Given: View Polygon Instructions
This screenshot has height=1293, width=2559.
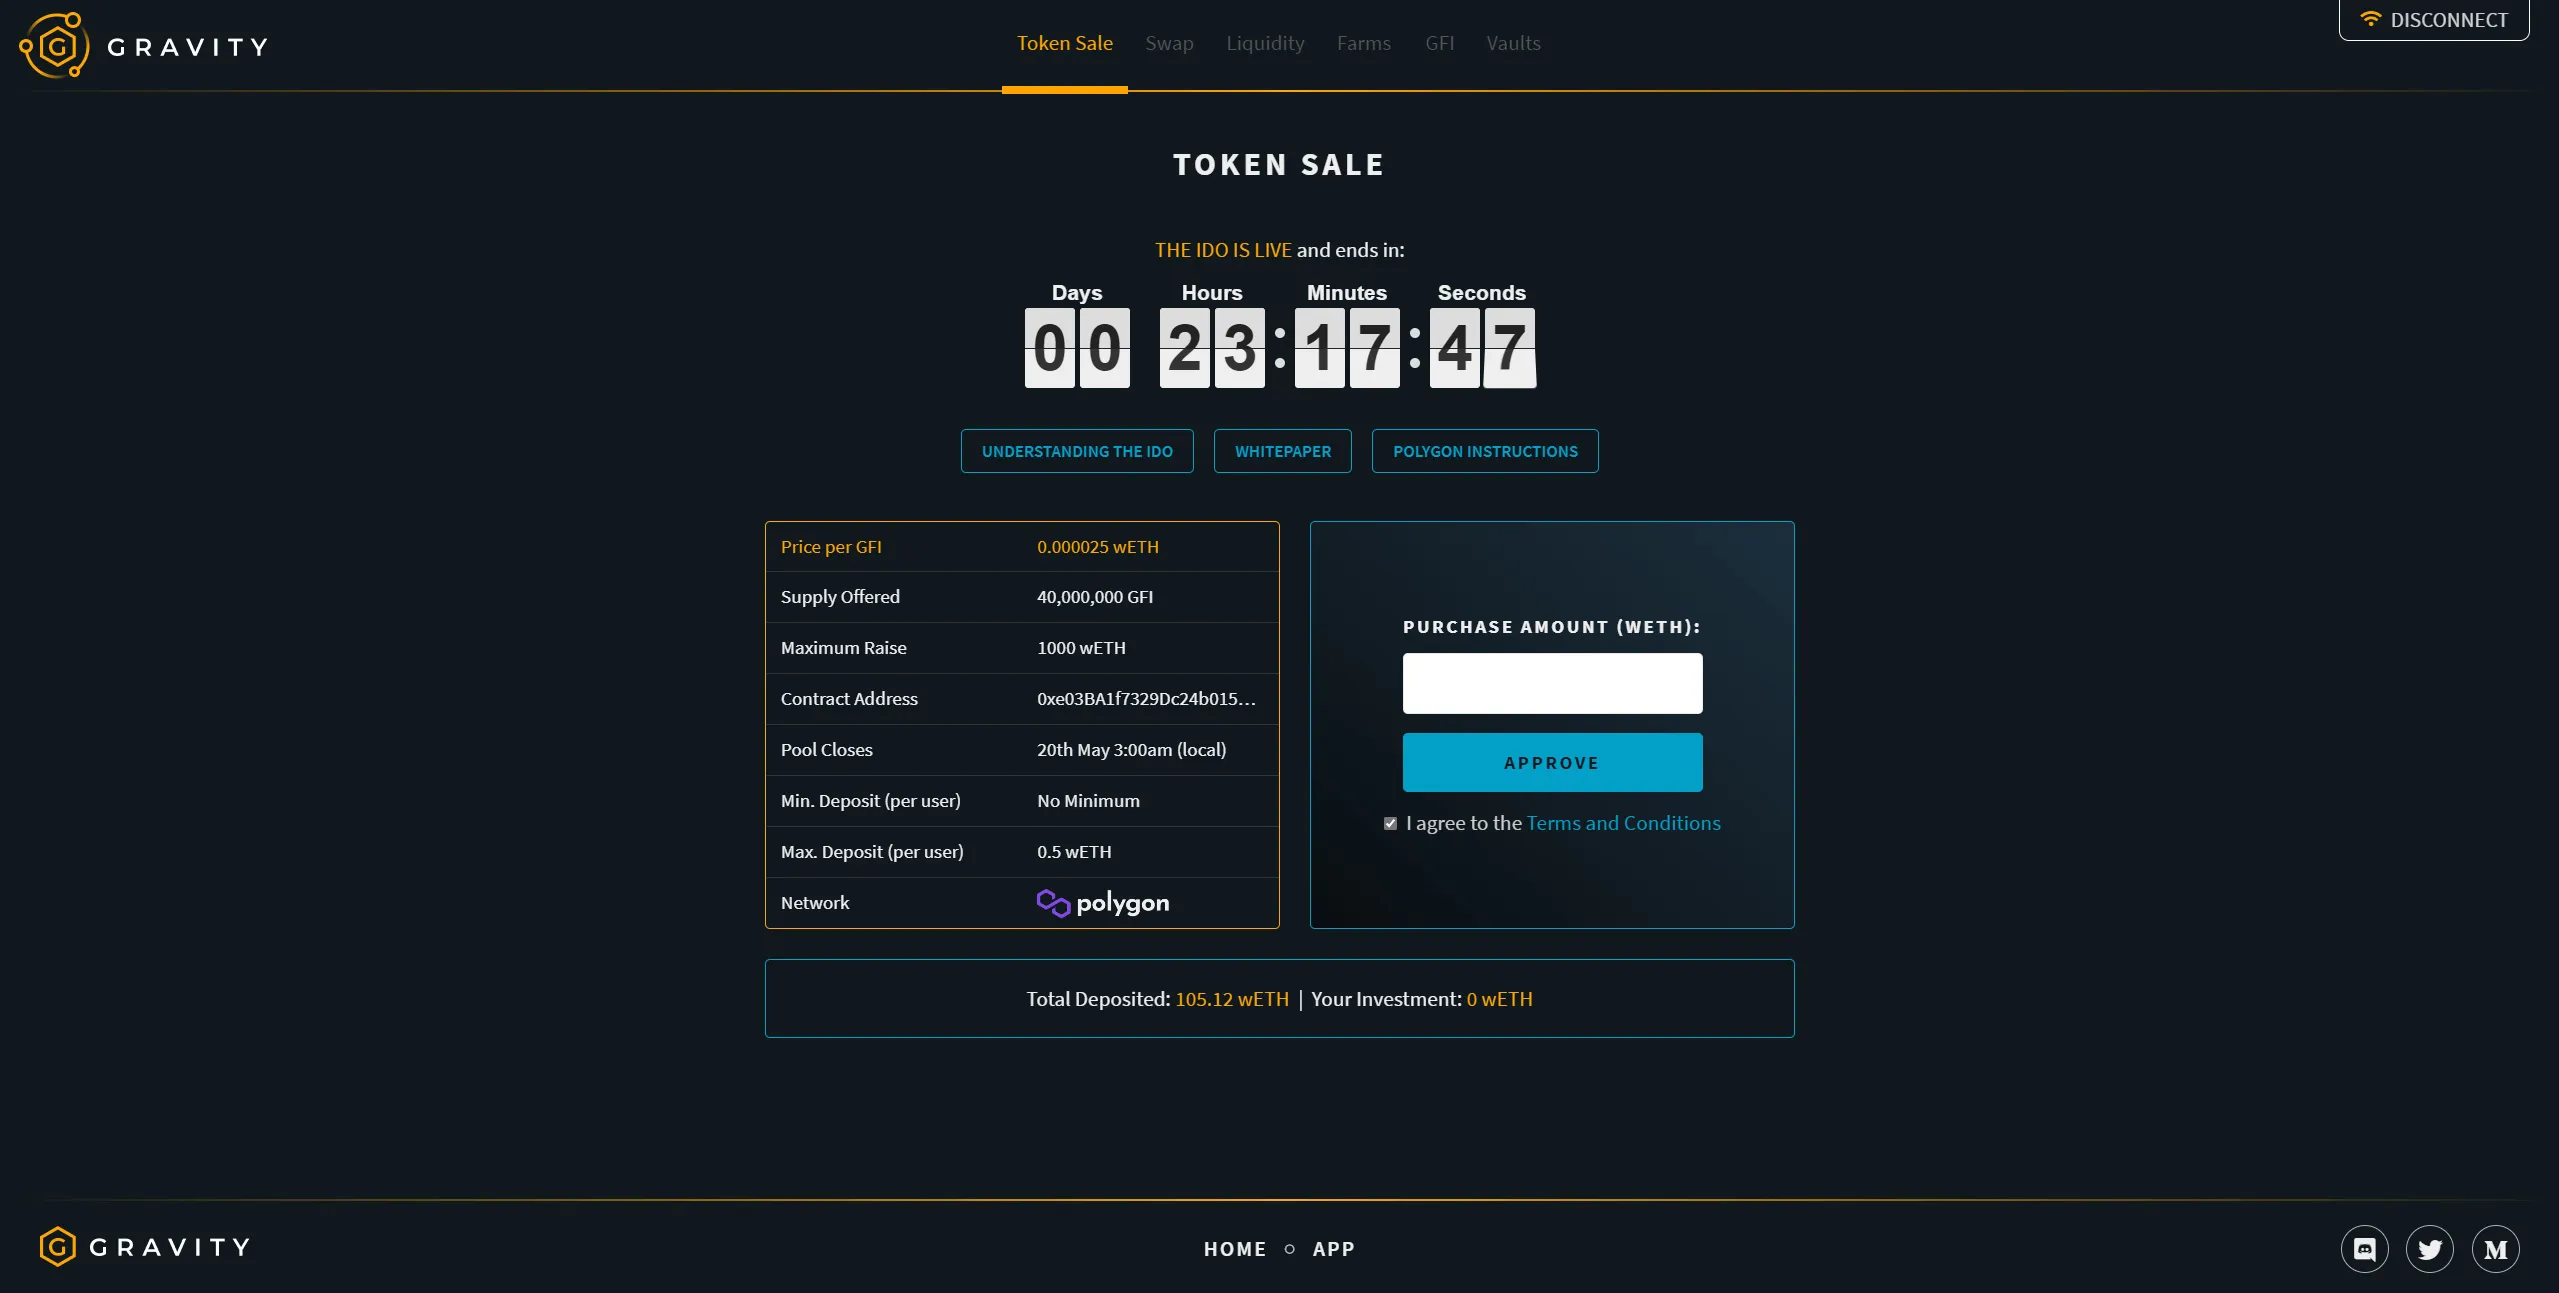Looking at the screenshot, I should 1485,451.
